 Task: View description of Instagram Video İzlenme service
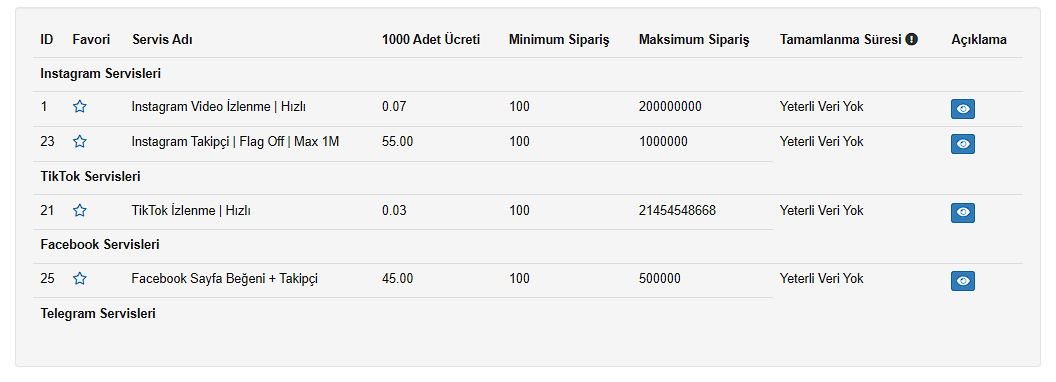tap(963, 109)
